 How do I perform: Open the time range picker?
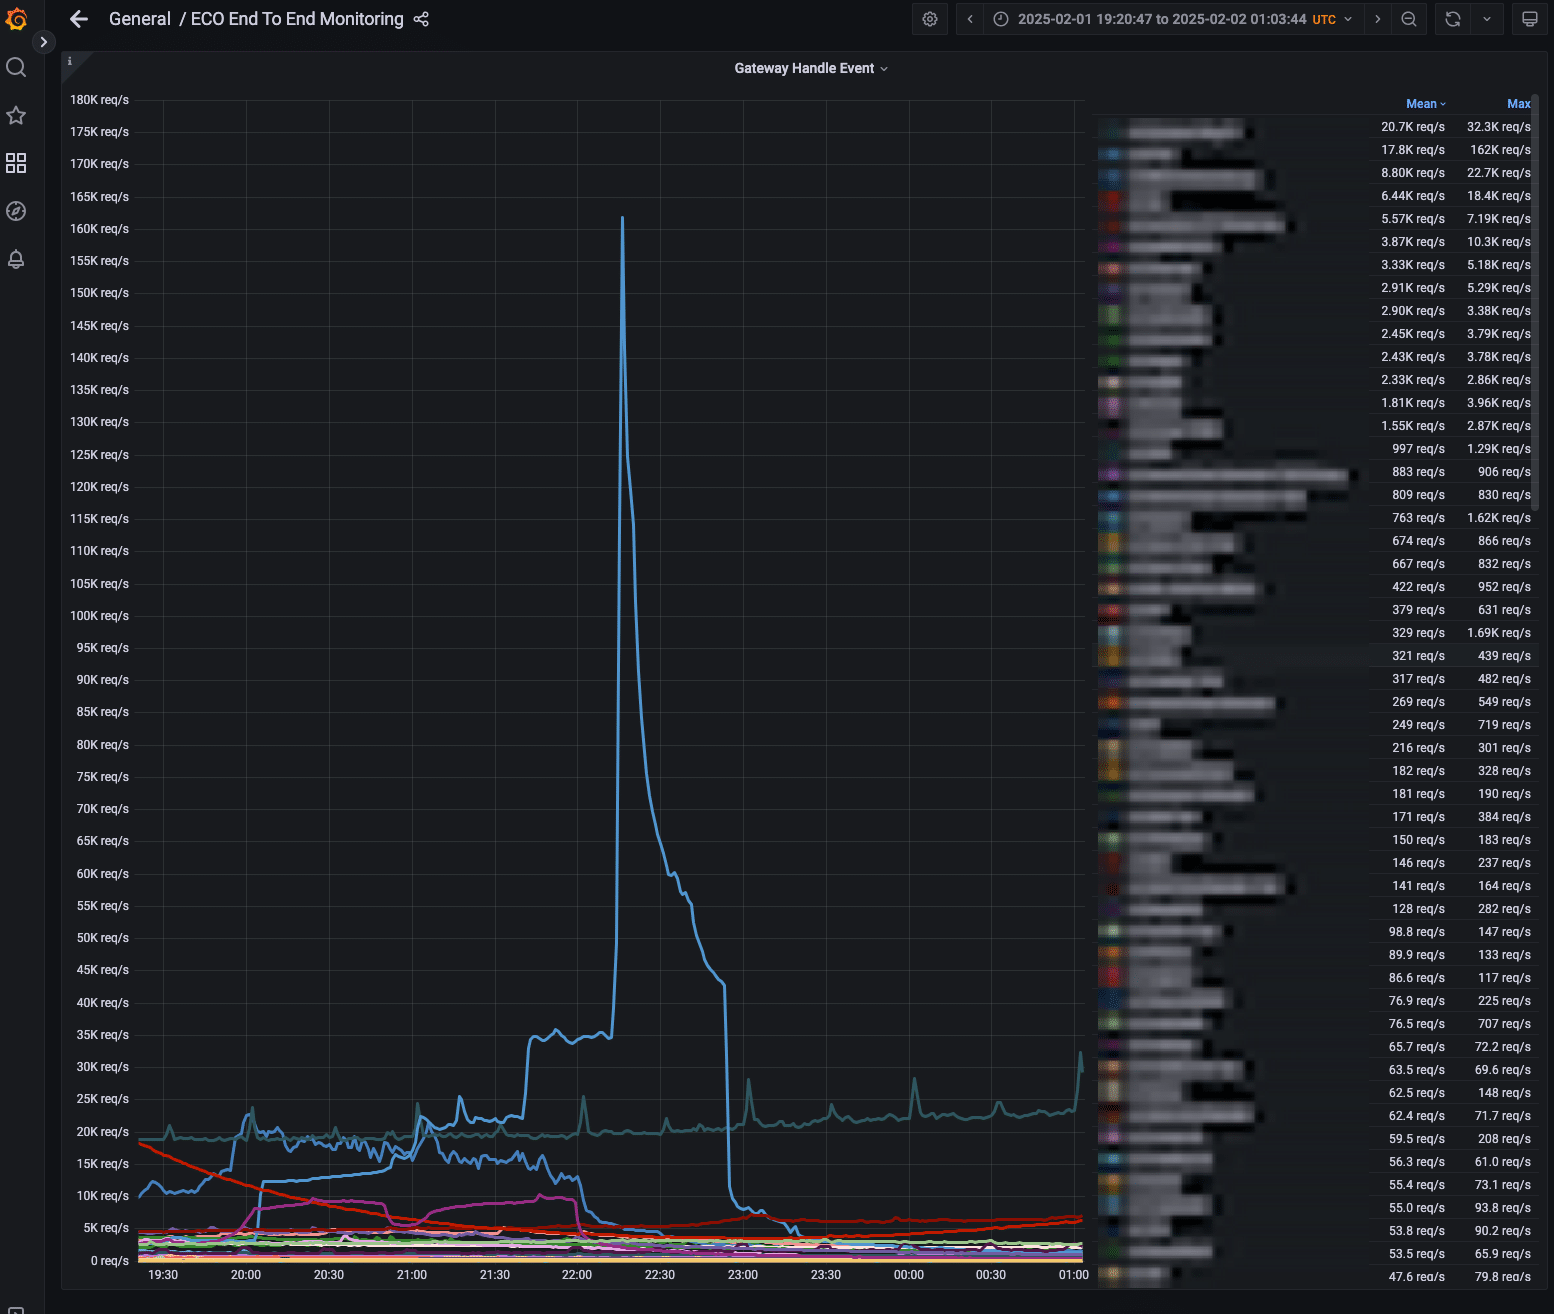tap(1172, 19)
